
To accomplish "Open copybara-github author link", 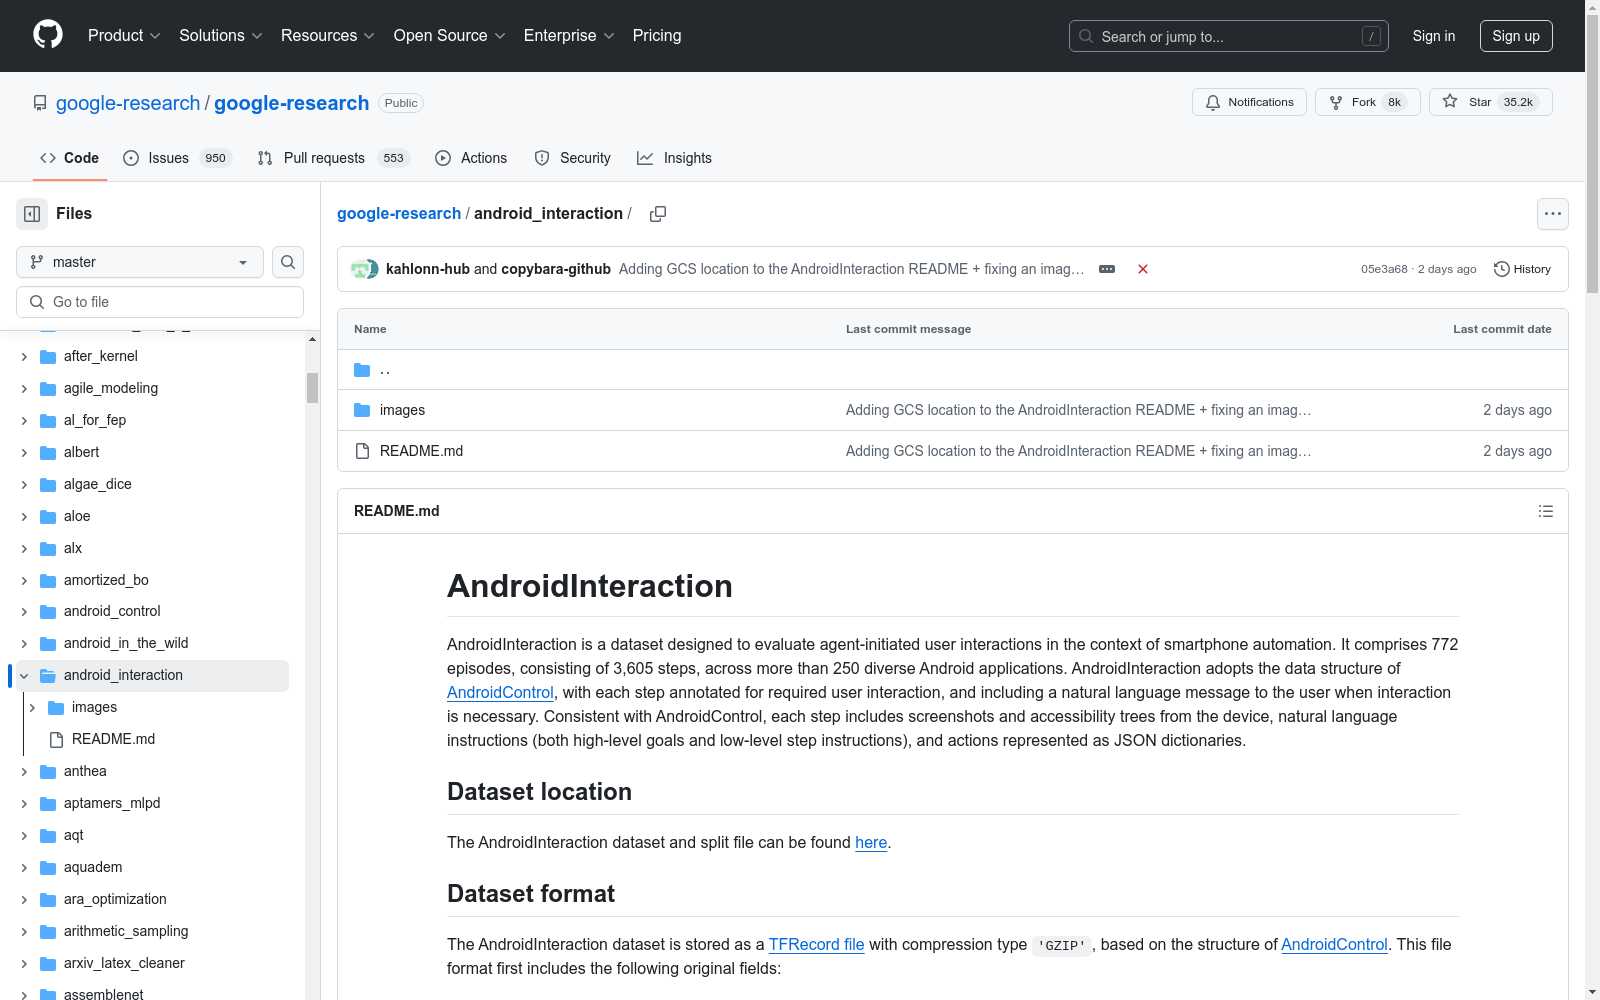I will click(x=556, y=269).
